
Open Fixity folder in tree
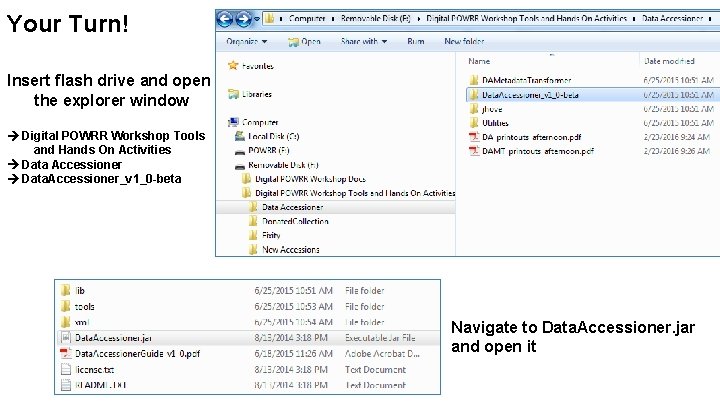(271, 235)
